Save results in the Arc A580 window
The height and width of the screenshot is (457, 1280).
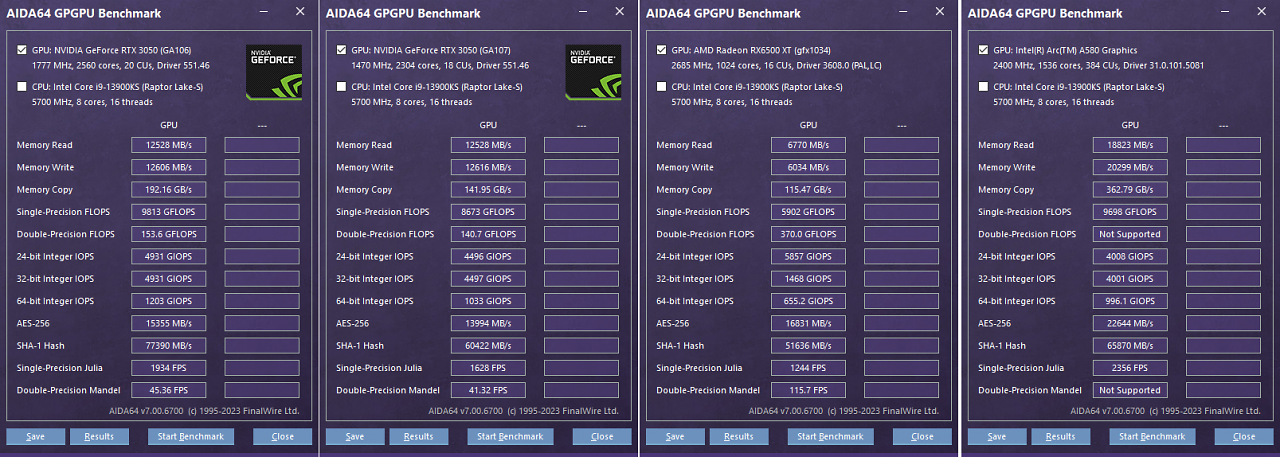997,436
